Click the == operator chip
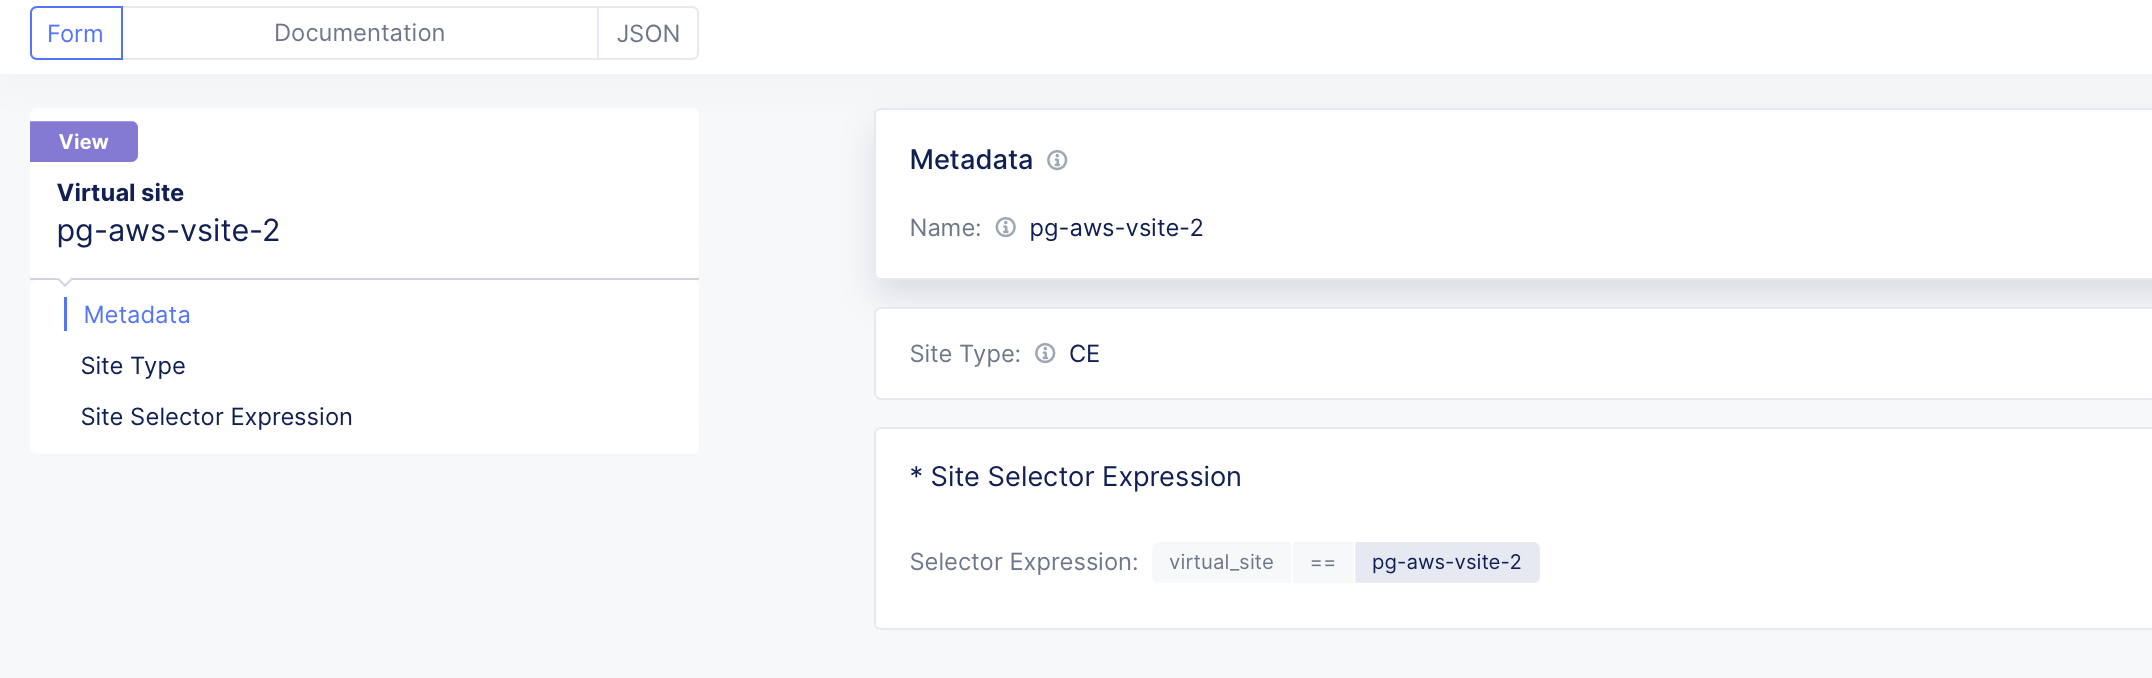 (x=1322, y=562)
